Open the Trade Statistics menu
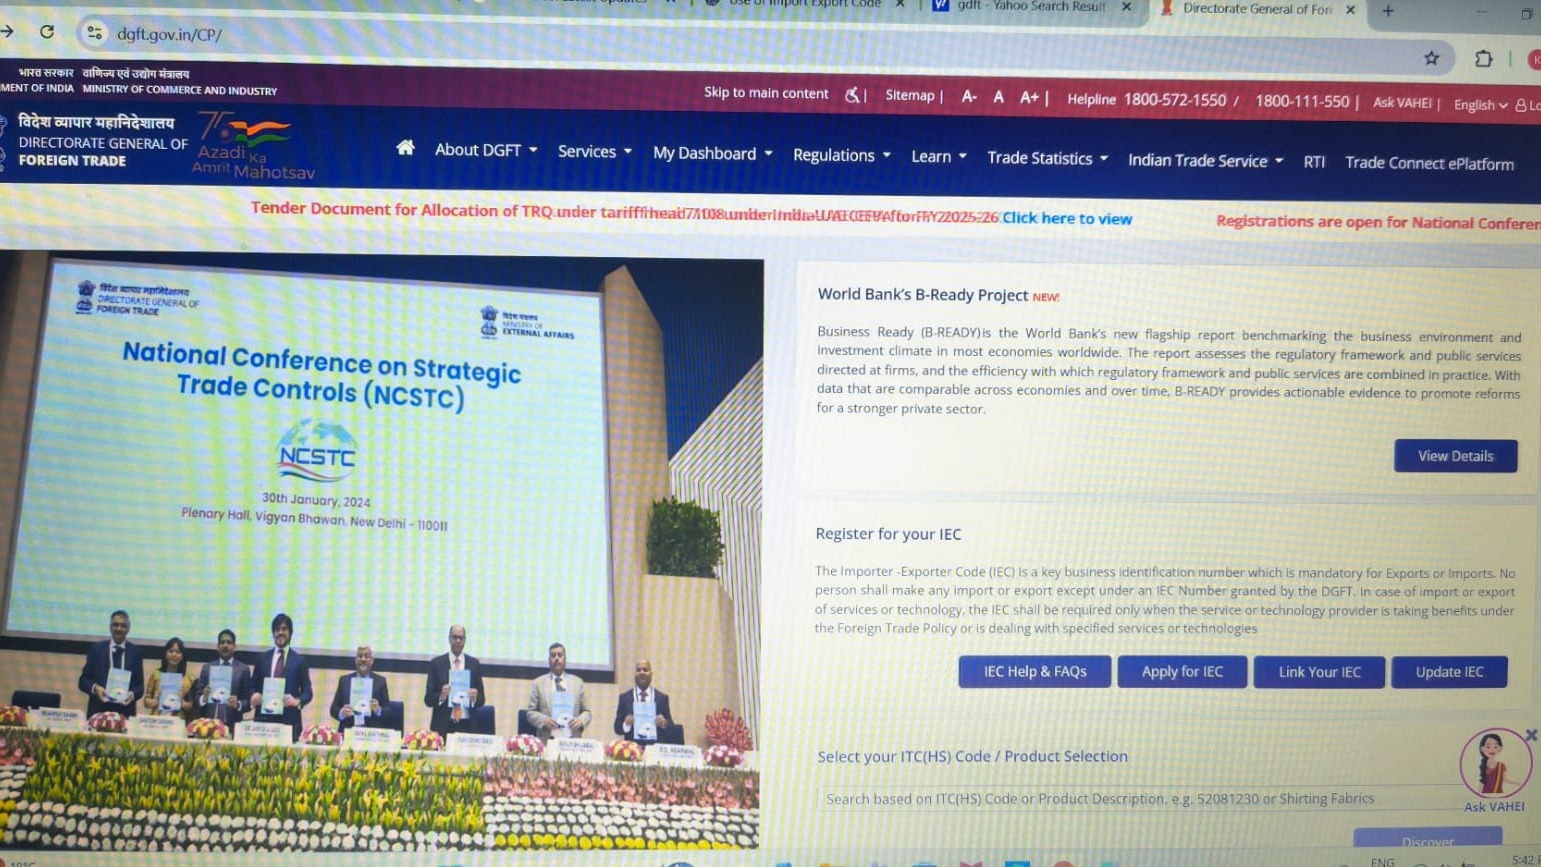Image resolution: width=1541 pixels, height=867 pixels. pyautogui.click(x=1047, y=158)
